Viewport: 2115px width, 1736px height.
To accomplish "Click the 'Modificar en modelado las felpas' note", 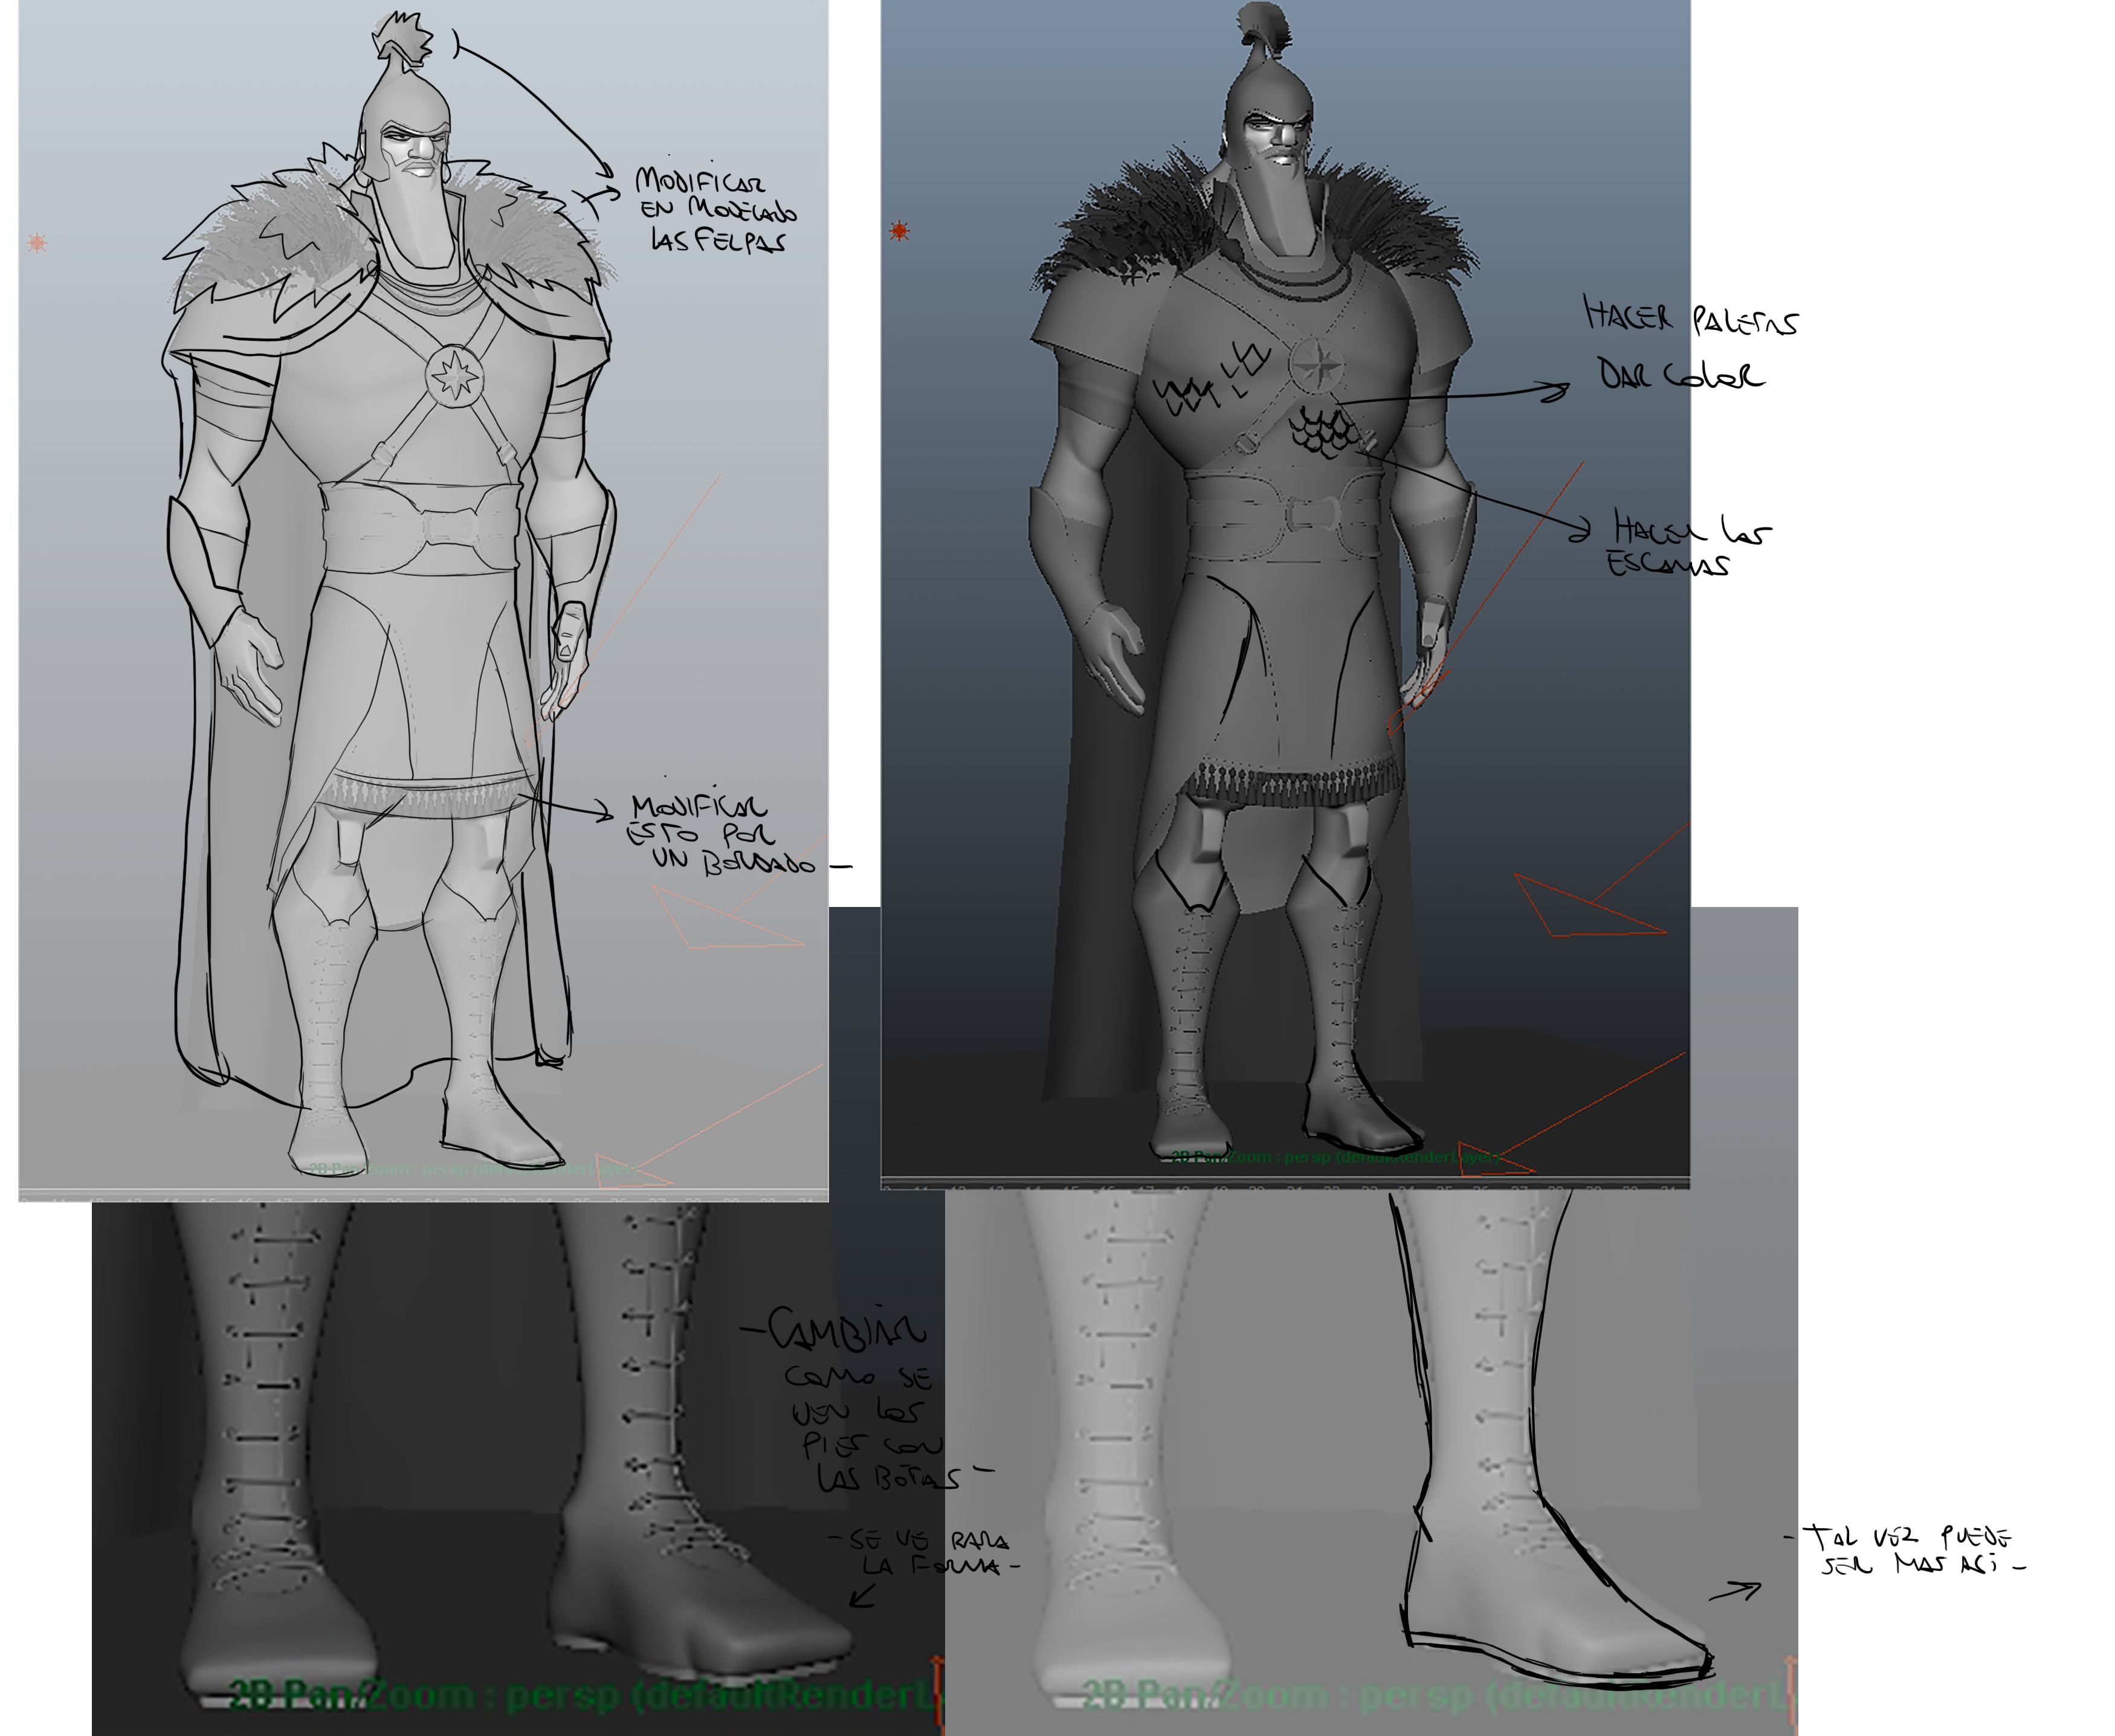I will click(715, 210).
